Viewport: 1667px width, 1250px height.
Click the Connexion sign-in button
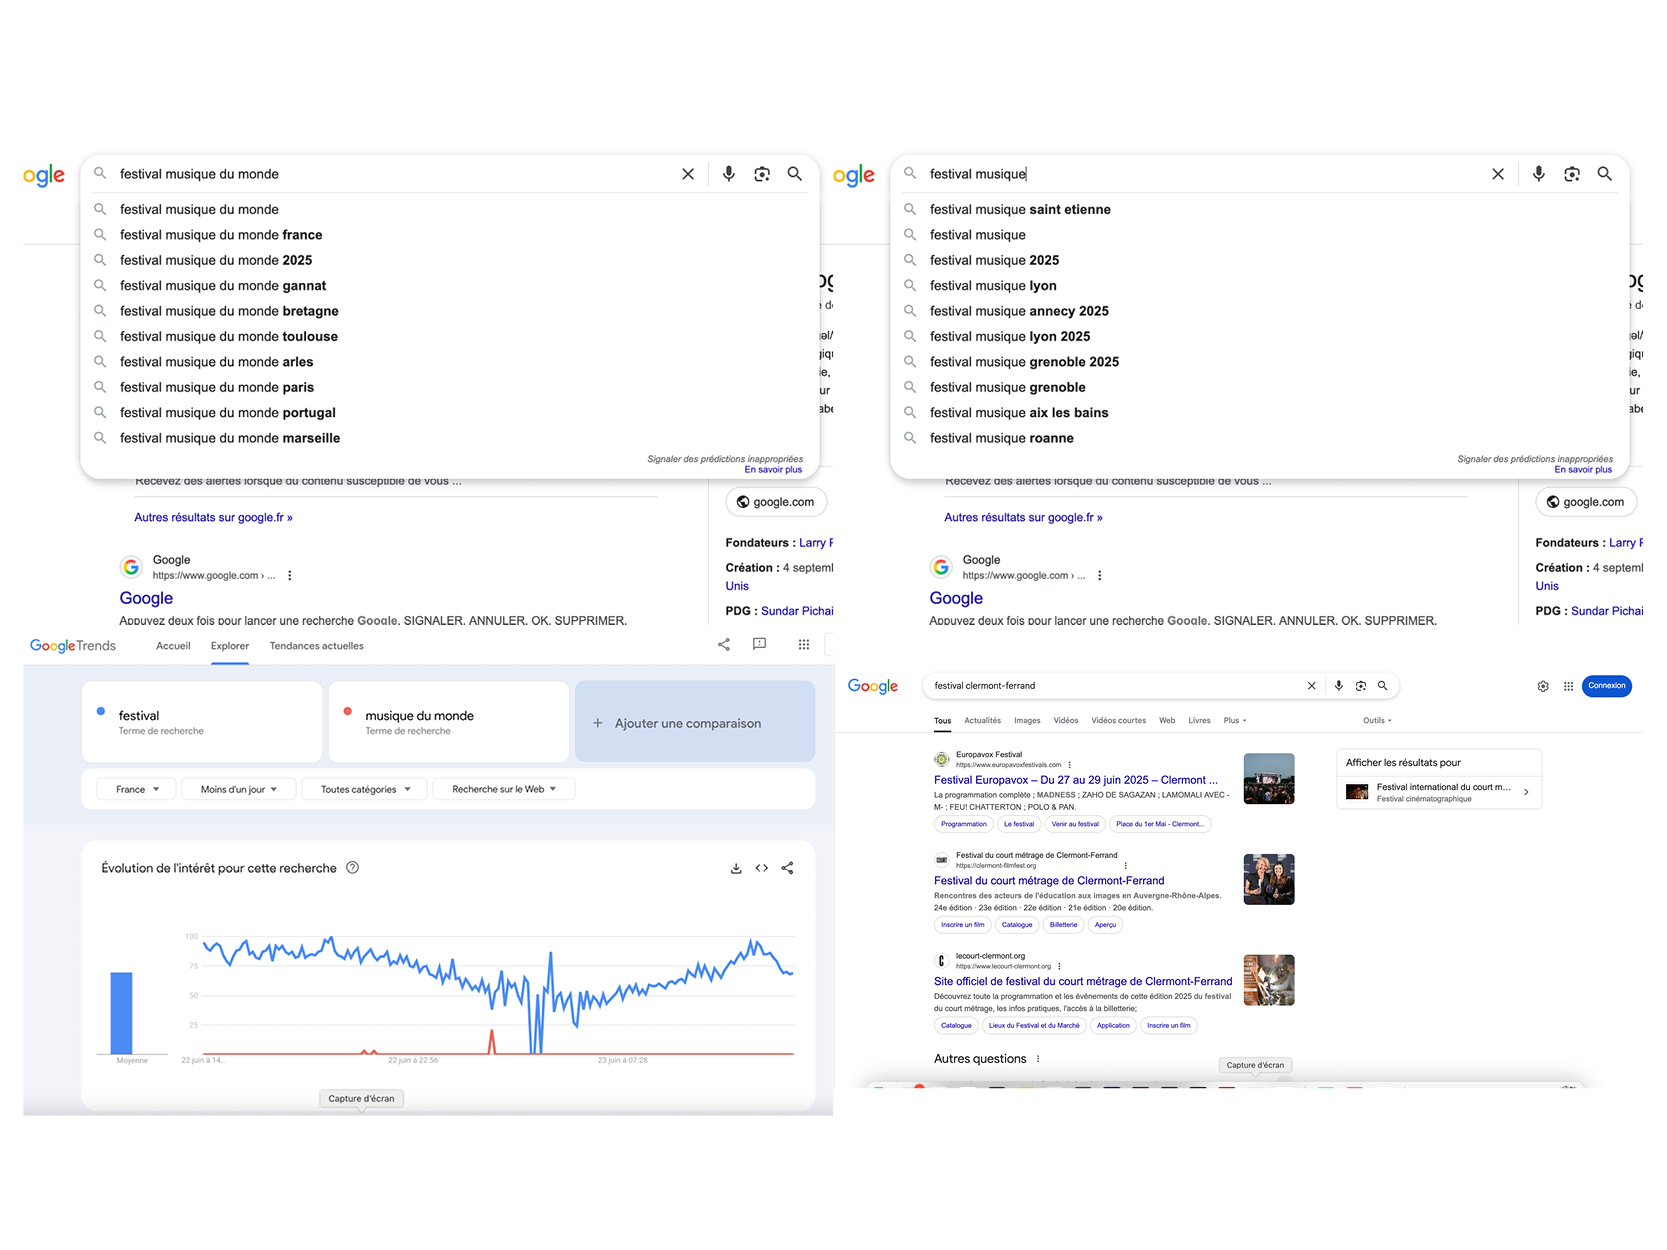1607,686
